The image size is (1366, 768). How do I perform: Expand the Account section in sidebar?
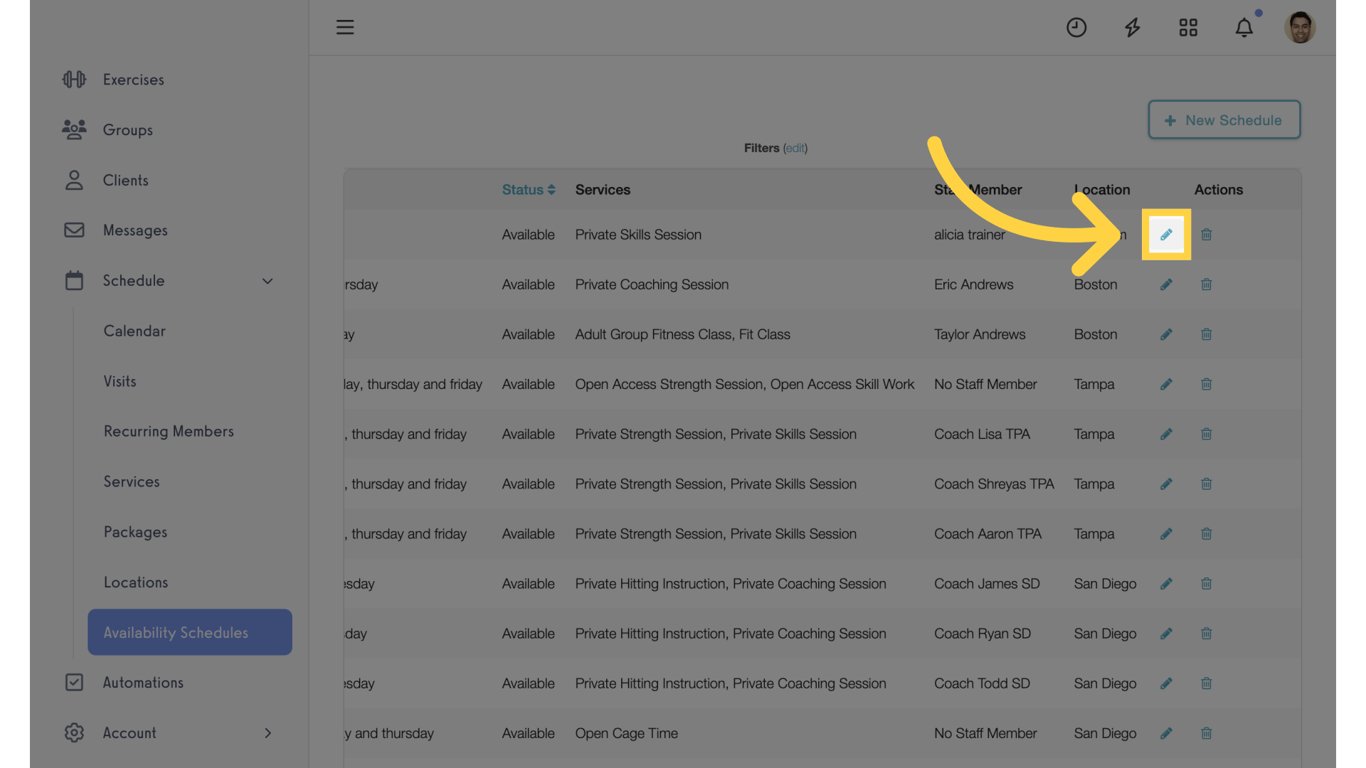(267, 733)
